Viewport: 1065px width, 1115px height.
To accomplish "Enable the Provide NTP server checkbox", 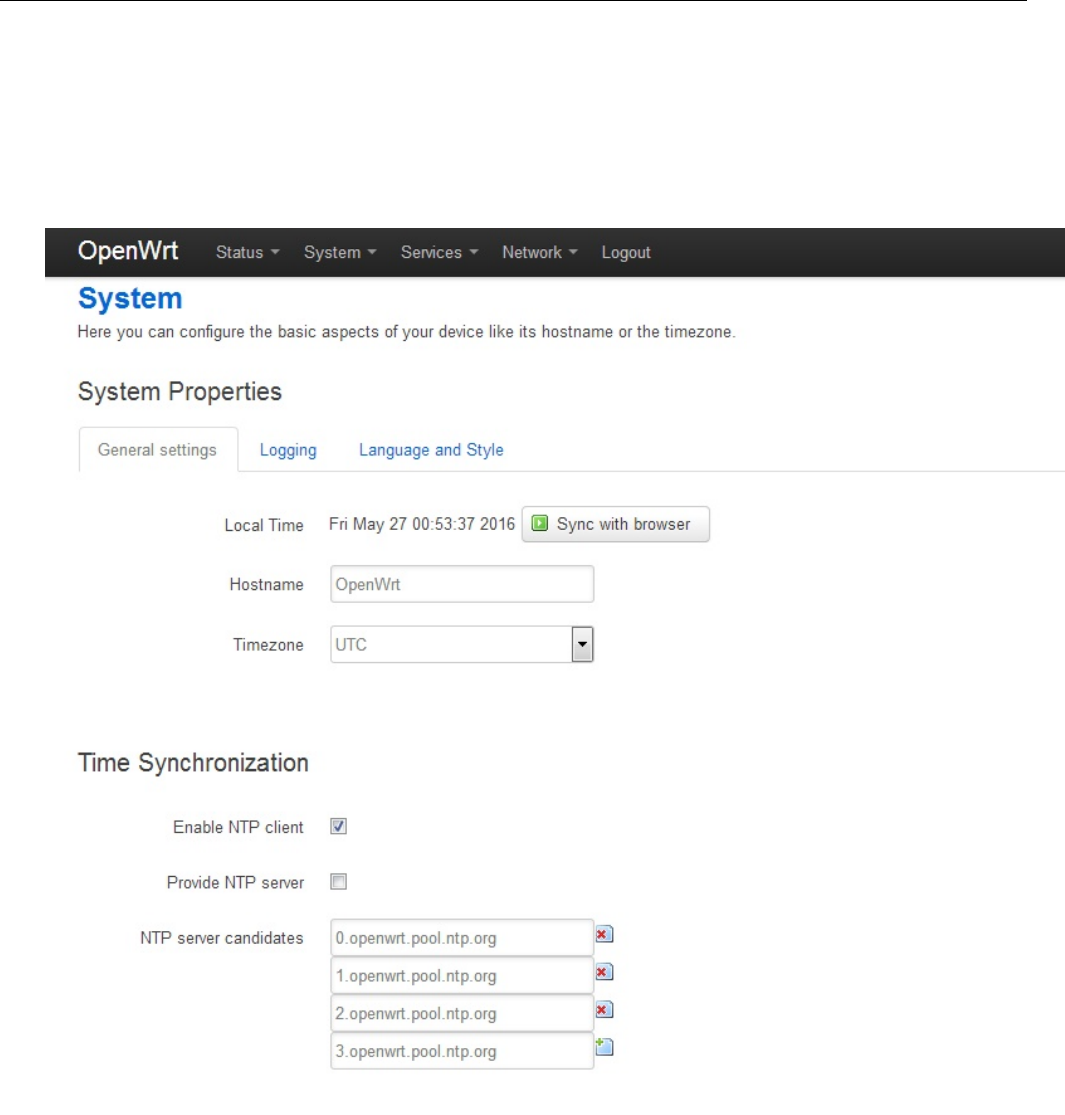I will click(x=338, y=882).
